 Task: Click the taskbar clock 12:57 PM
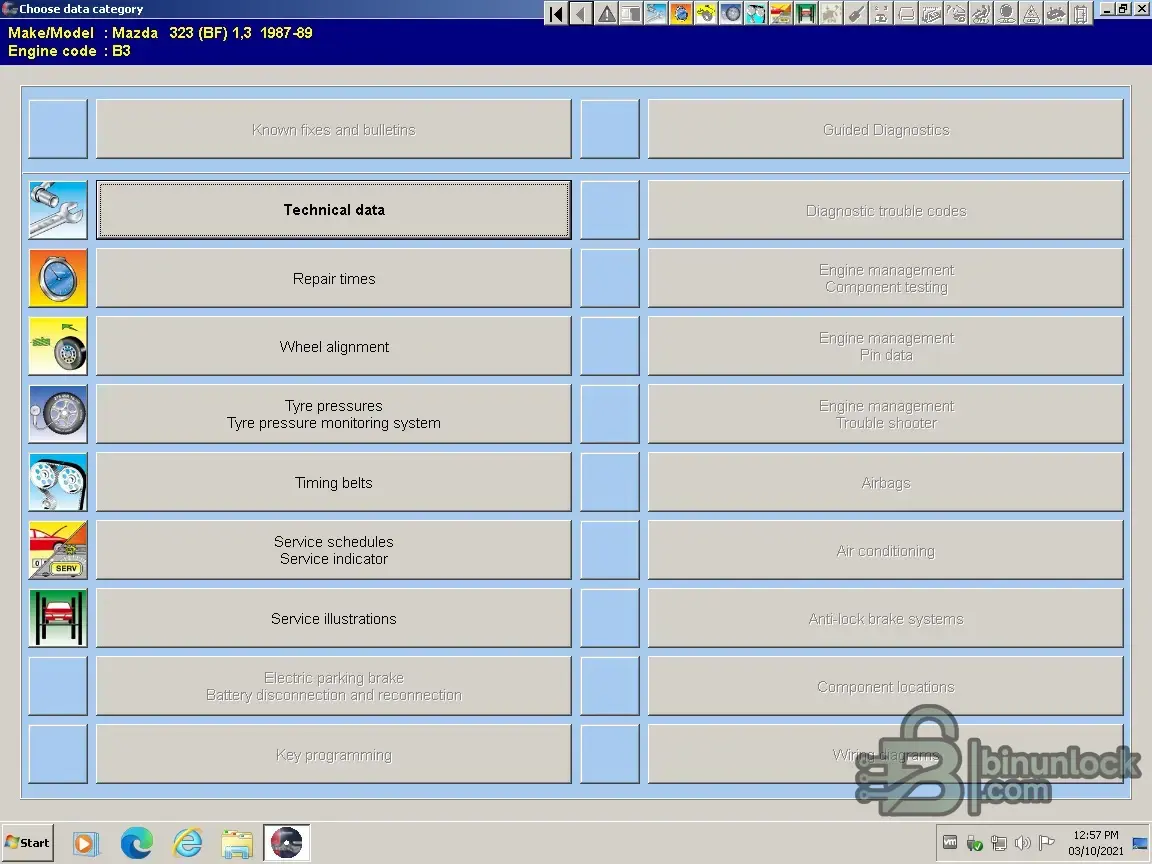pos(1095,835)
